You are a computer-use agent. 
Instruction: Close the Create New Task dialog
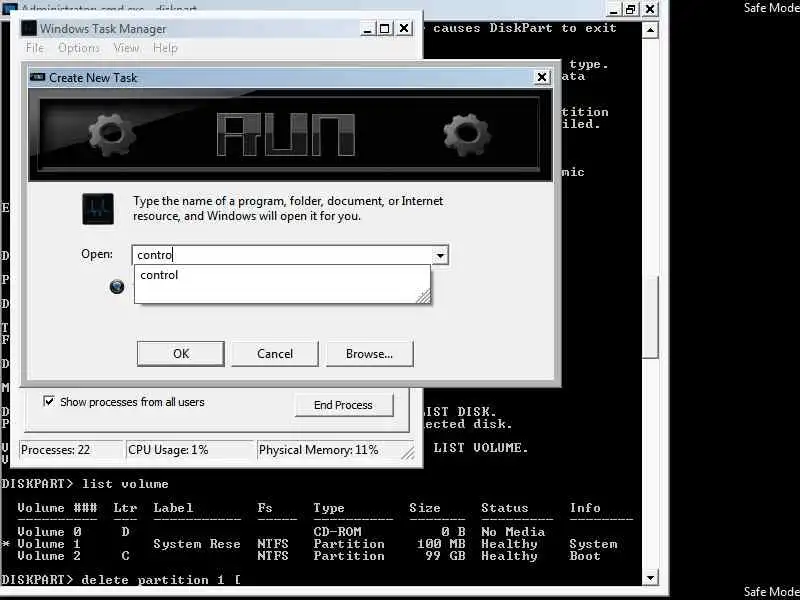542,77
